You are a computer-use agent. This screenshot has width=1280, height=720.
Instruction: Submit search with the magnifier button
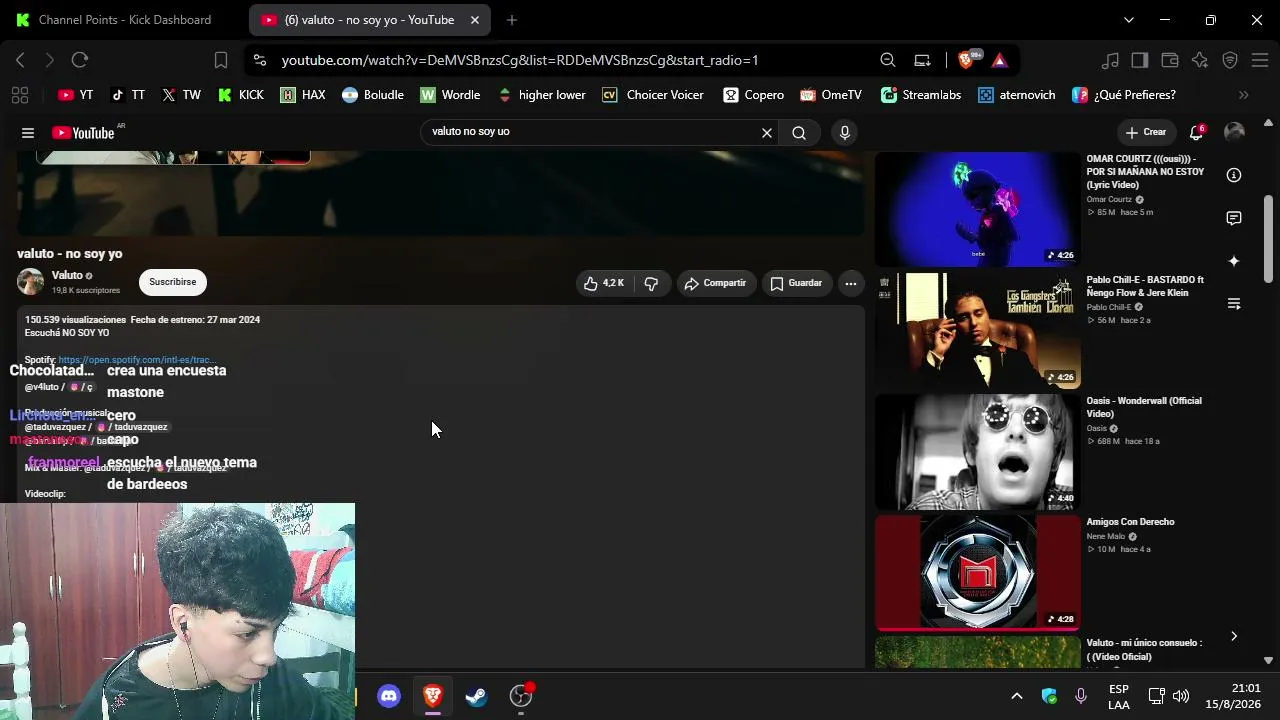point(799,133)
